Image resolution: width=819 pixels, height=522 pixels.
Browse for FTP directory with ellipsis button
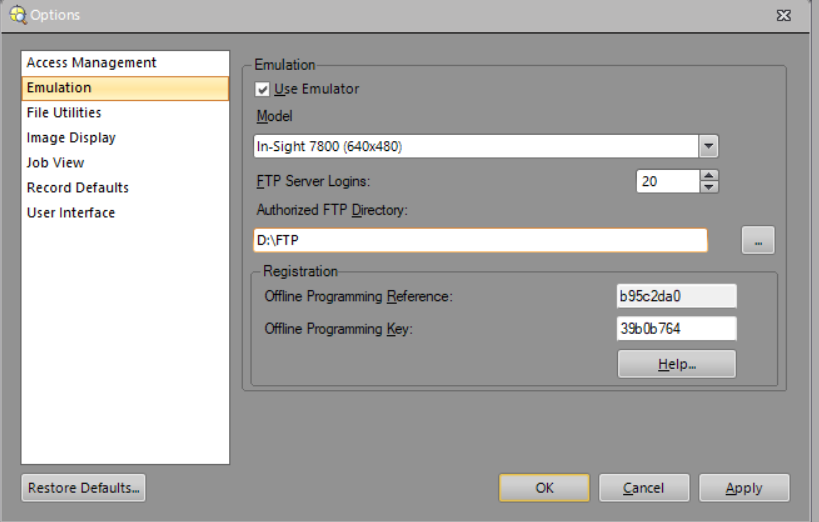click(x=758, y=240)
